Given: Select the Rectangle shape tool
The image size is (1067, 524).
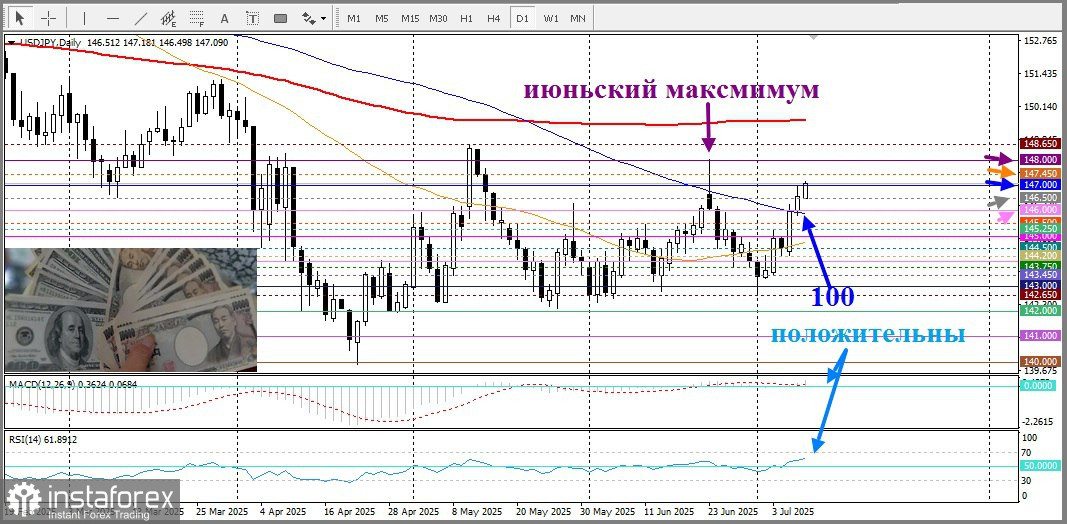Looking at the screenshot, I should (x=280, y=18).
